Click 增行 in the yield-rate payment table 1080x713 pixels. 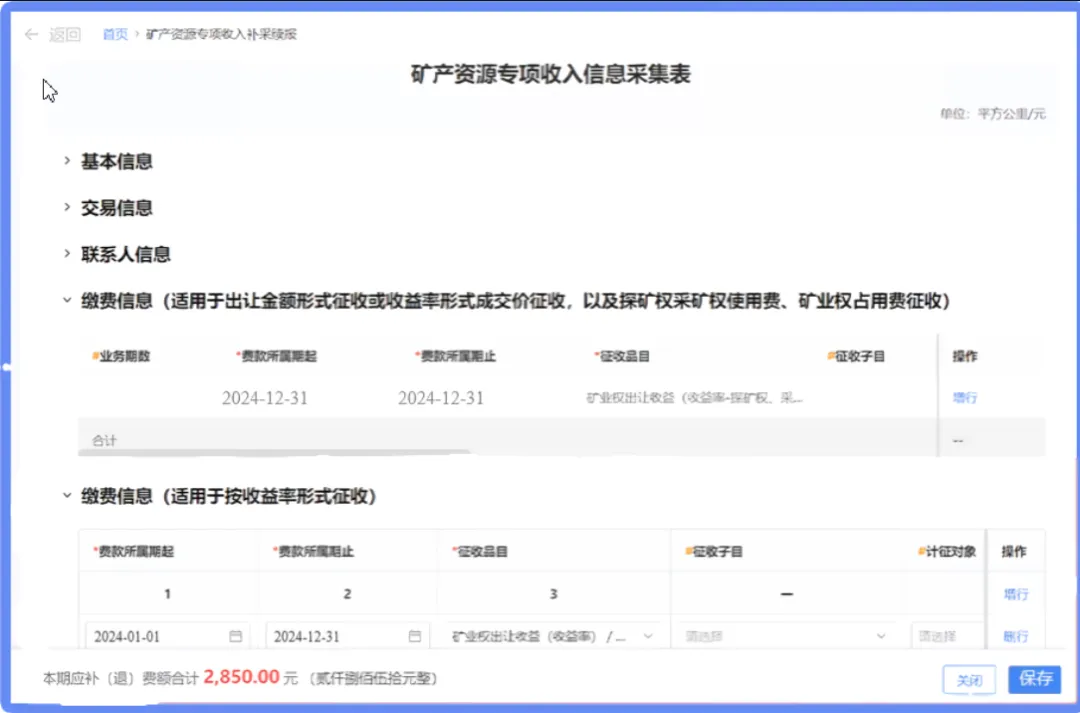(1015, 594)
